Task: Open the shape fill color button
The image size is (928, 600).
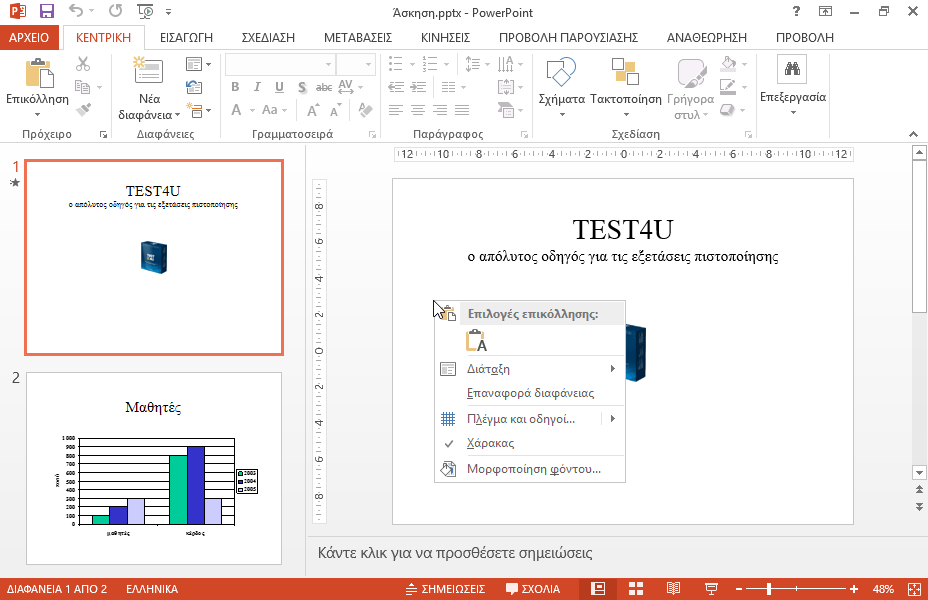Action: (x=728, y=63)
